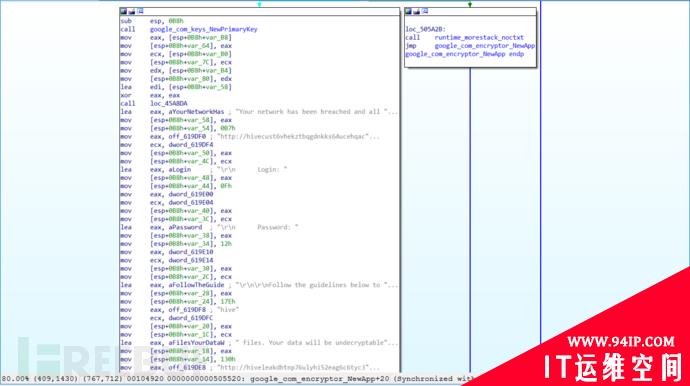This screenshot has height=386, width=690.
Task: Select the first sub esp instruction line
Action: (152, 21)
